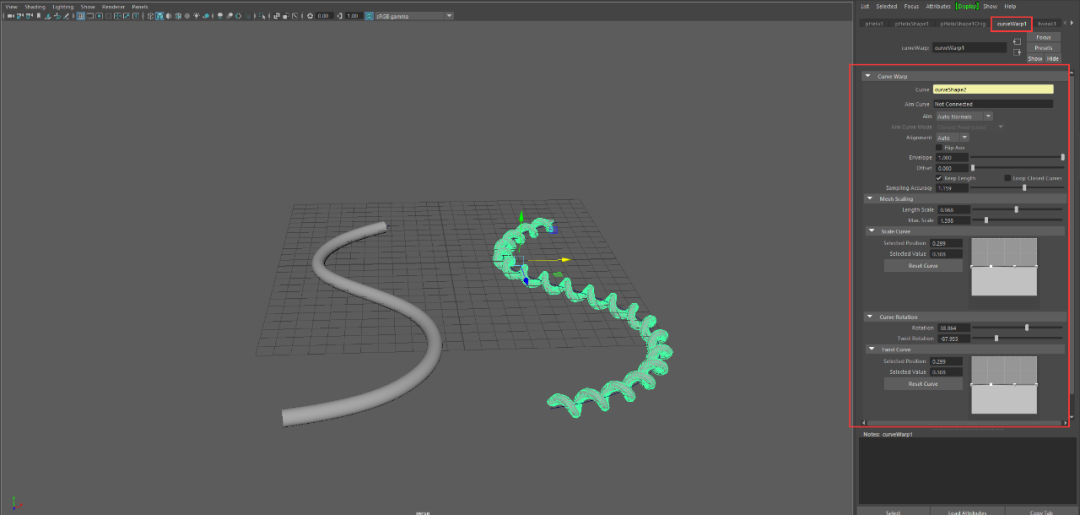Toggle the view transform color management icon
Viewport: 1080px width, 515px height.
pyautogui.click(x=369, y=15)
